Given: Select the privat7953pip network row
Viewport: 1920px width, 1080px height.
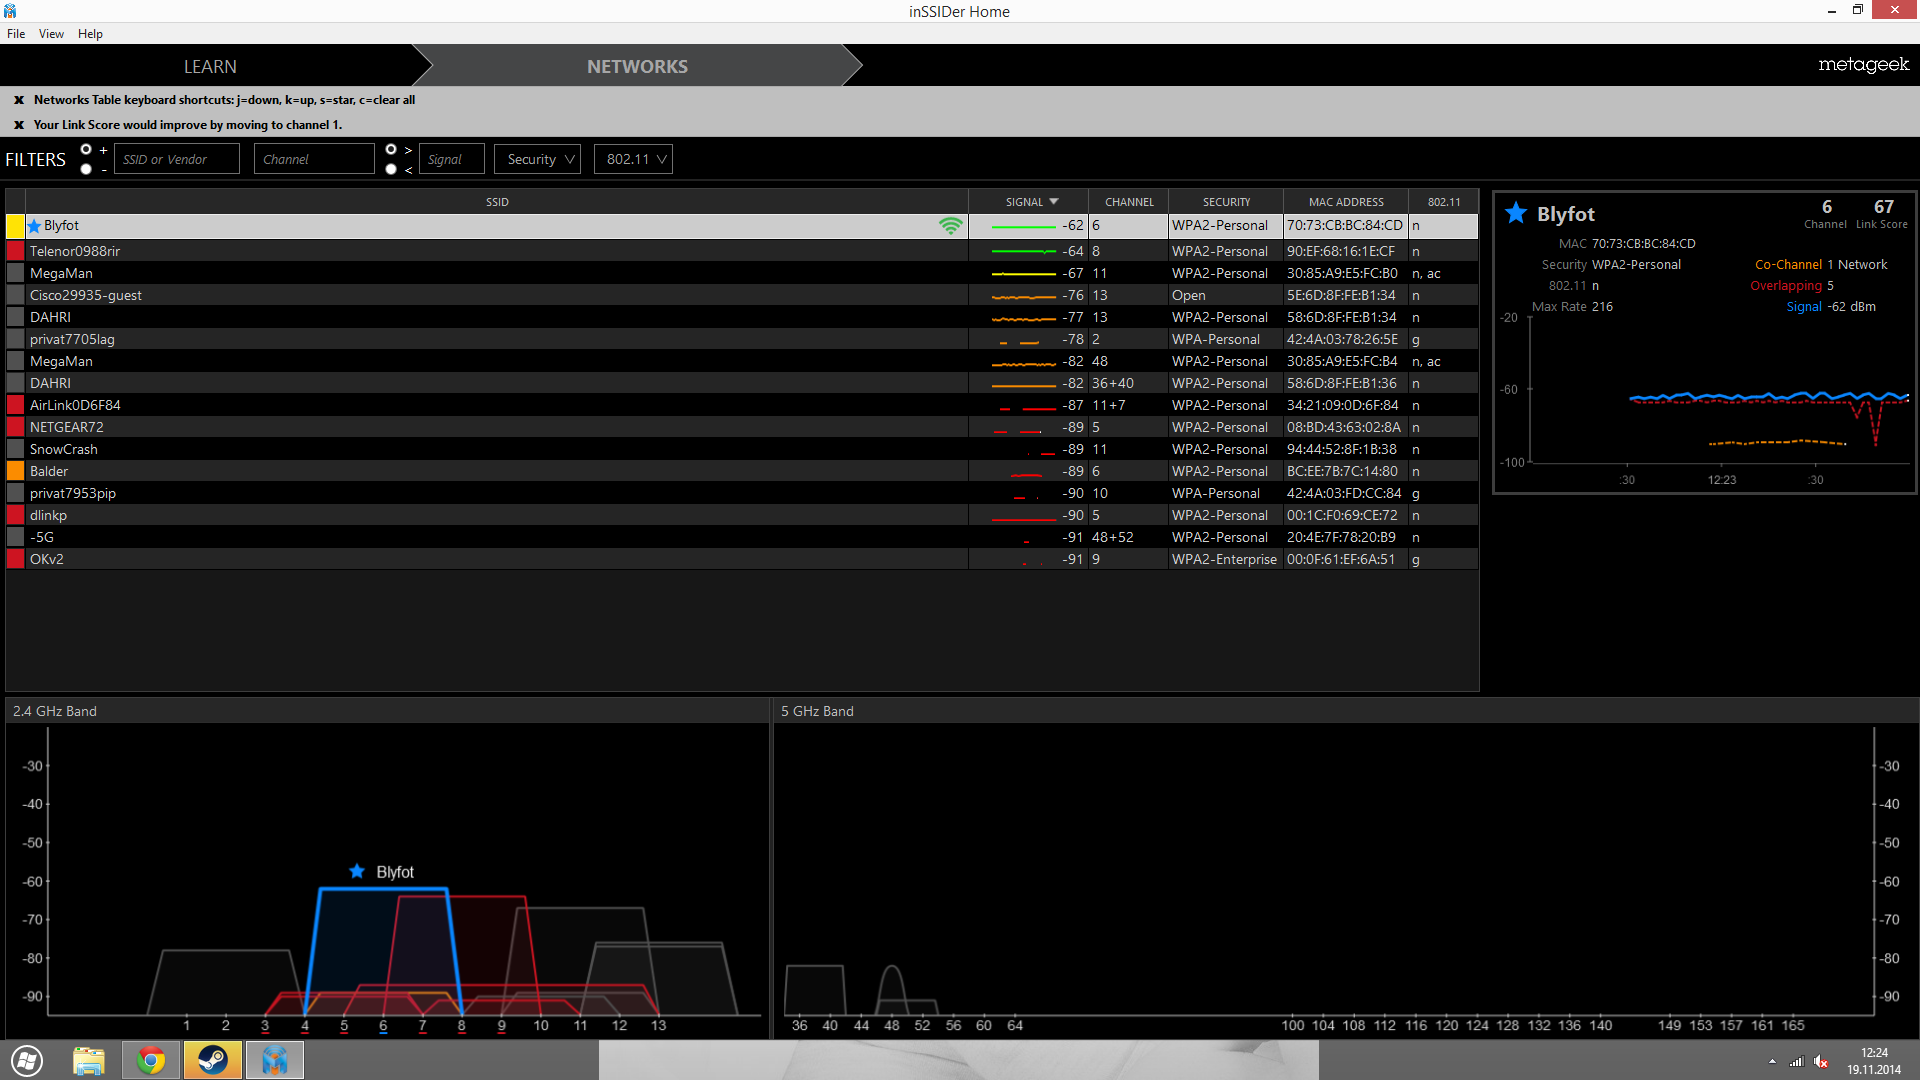Looking at the screenshot, I should point(742,493).
